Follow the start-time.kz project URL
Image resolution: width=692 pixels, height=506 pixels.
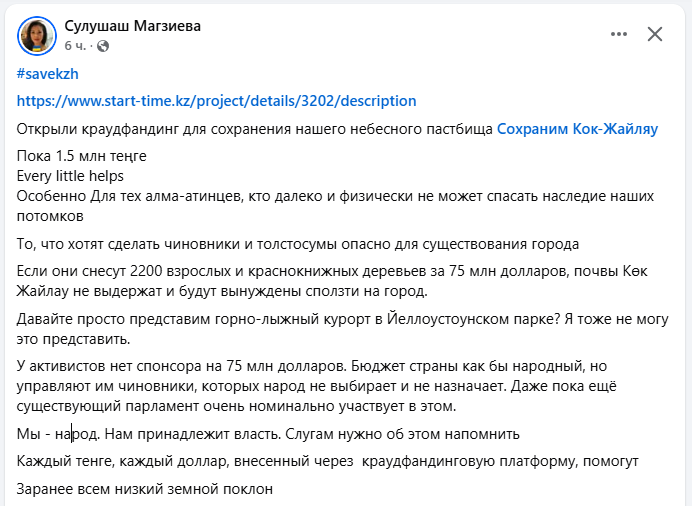[x=217, y=101]
